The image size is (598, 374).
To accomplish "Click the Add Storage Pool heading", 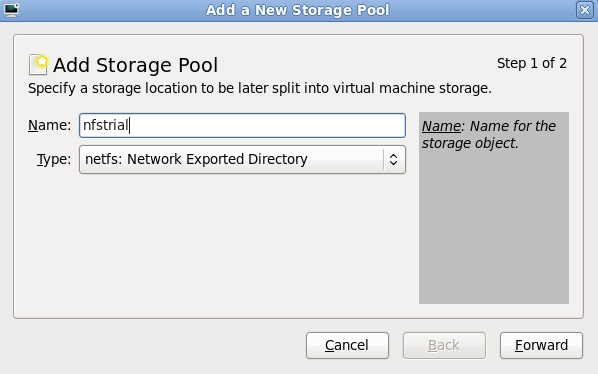I will pos(135,65).
